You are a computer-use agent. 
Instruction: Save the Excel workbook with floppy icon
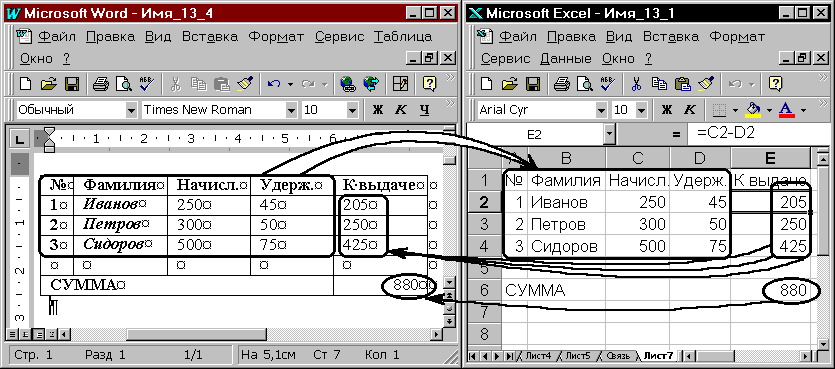pos(533,84)
